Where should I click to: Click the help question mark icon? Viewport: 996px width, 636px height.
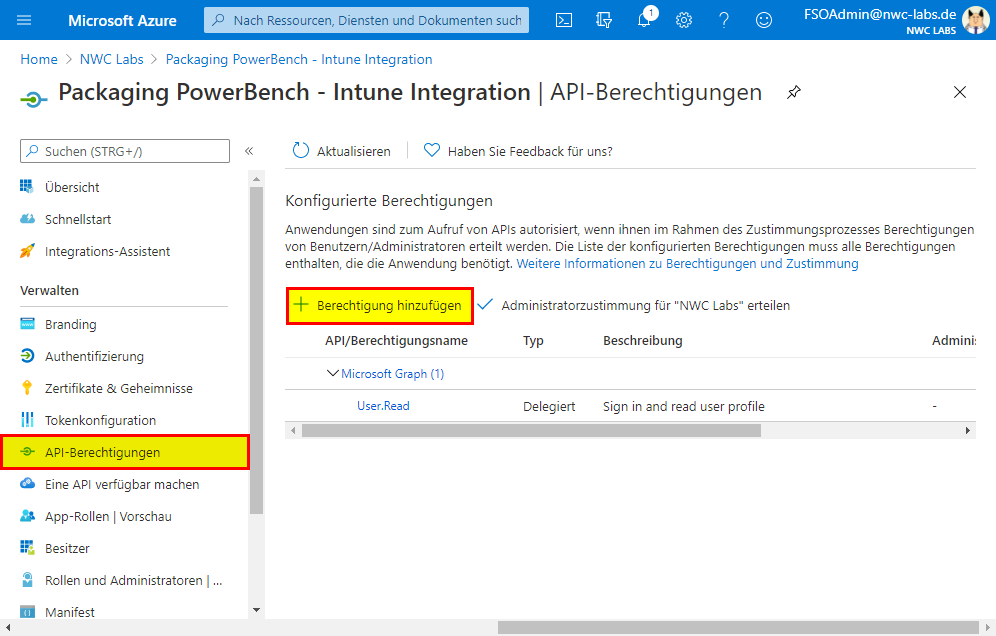724,20
